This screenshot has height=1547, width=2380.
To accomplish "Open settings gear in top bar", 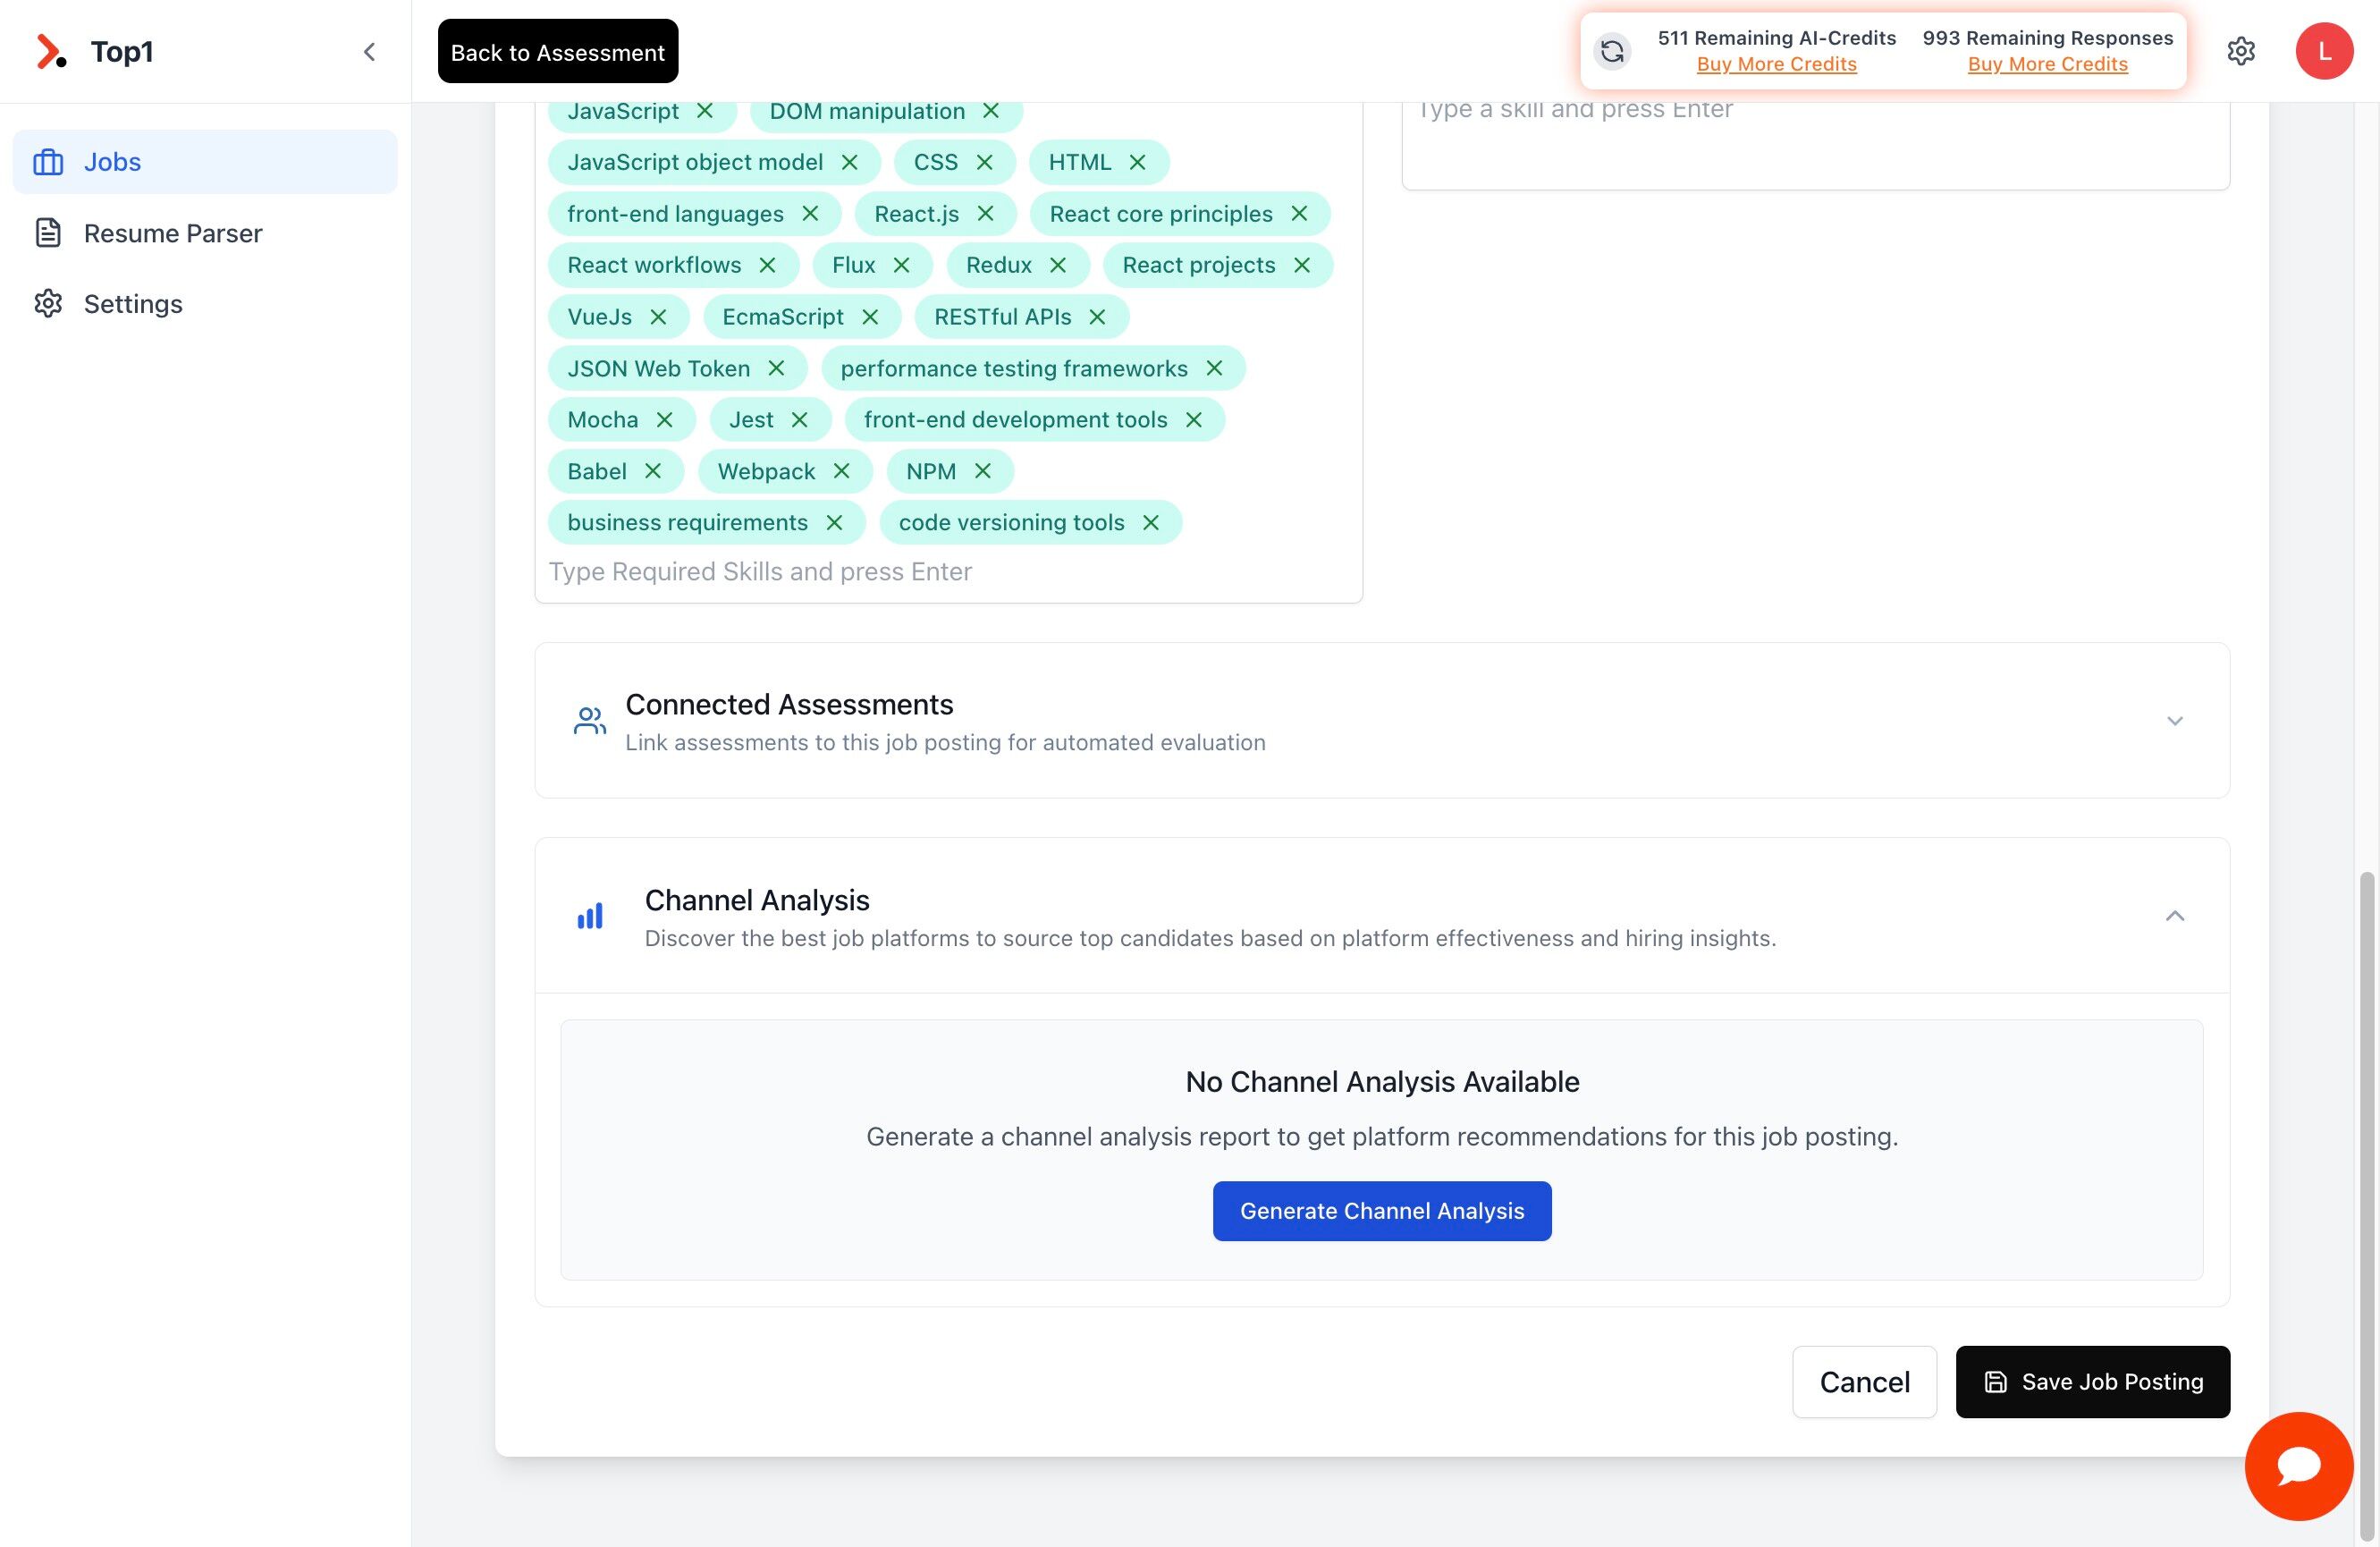I will 2241,51.
